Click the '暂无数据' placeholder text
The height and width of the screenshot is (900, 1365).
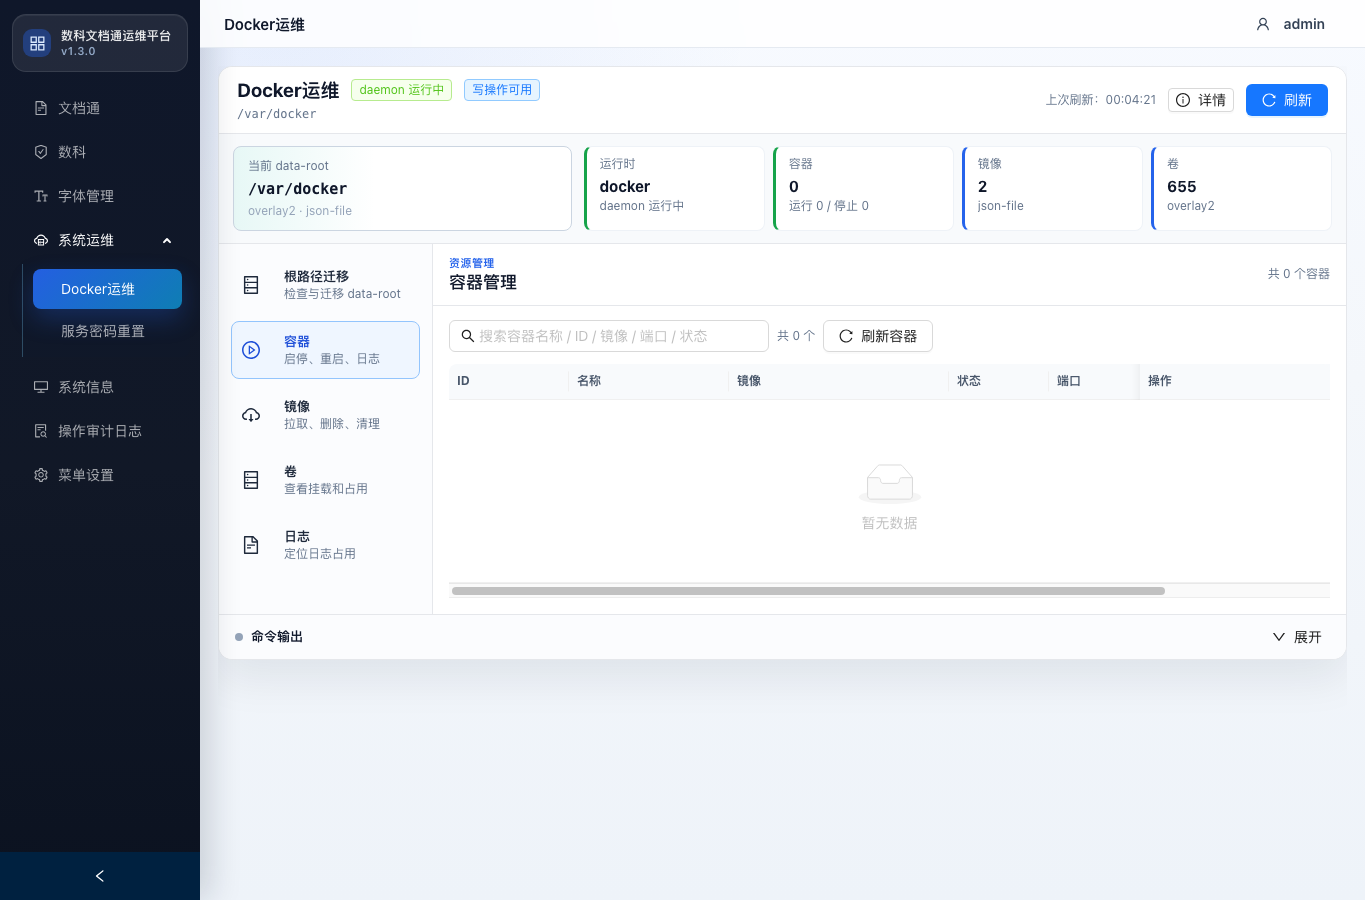pyautogui.click(x=890, y=523)
